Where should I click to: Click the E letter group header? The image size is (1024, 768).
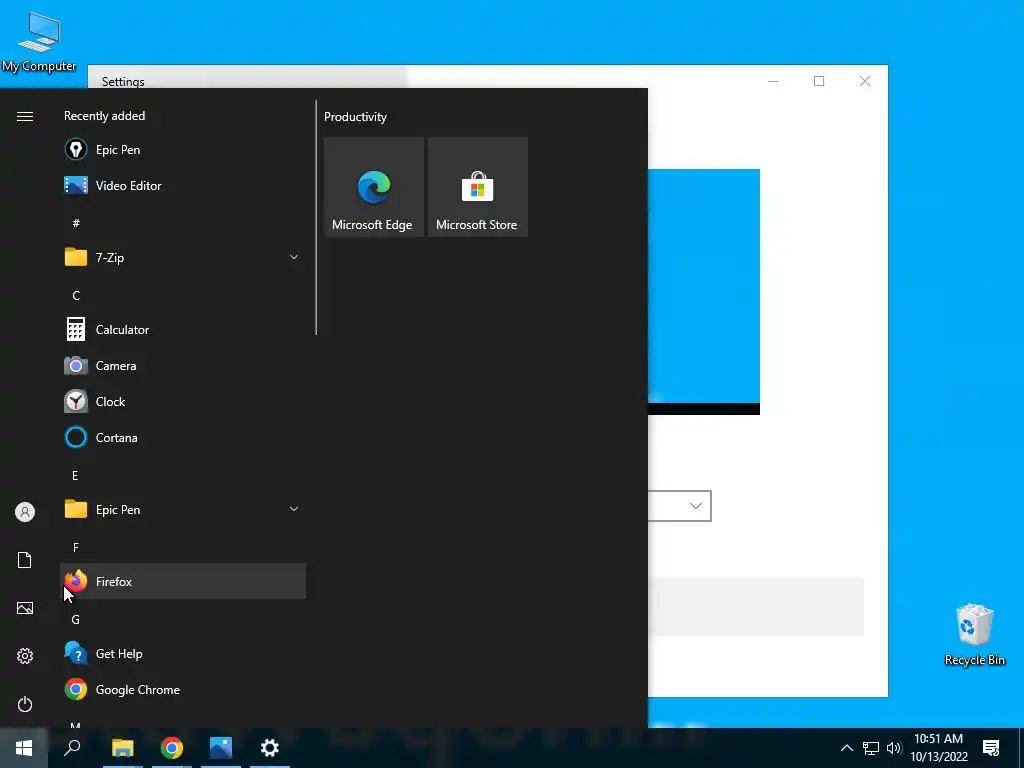coord(75,475)
